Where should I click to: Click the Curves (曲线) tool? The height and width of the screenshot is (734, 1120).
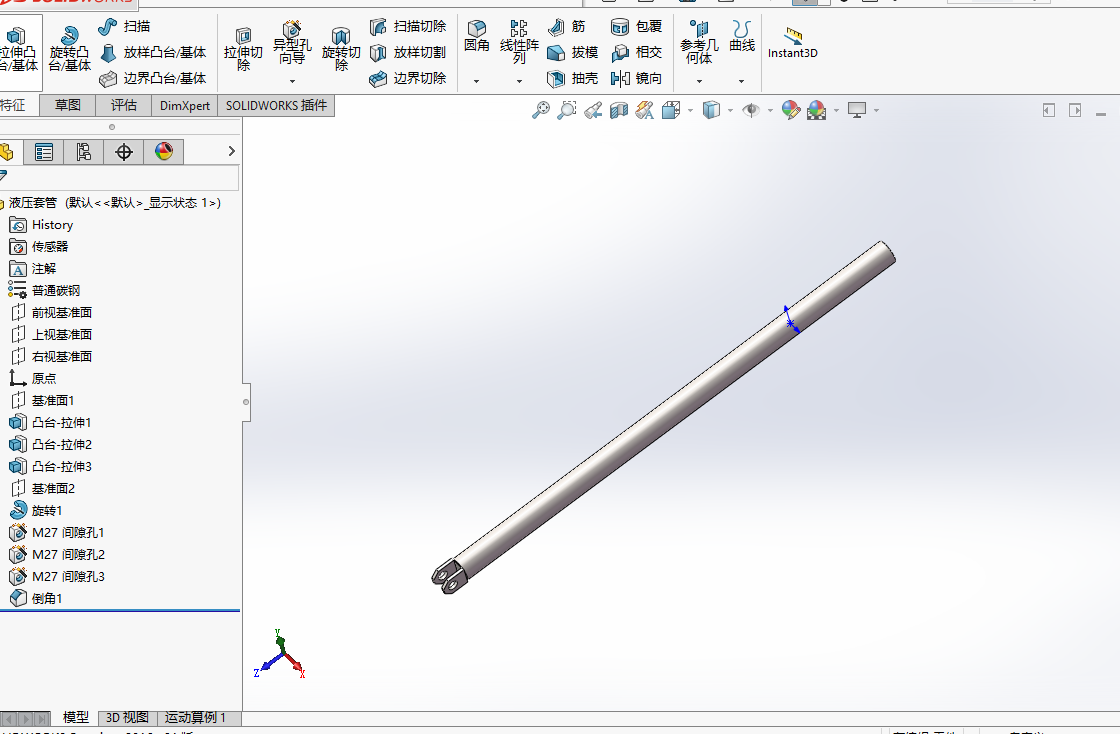tap(741, 36)
